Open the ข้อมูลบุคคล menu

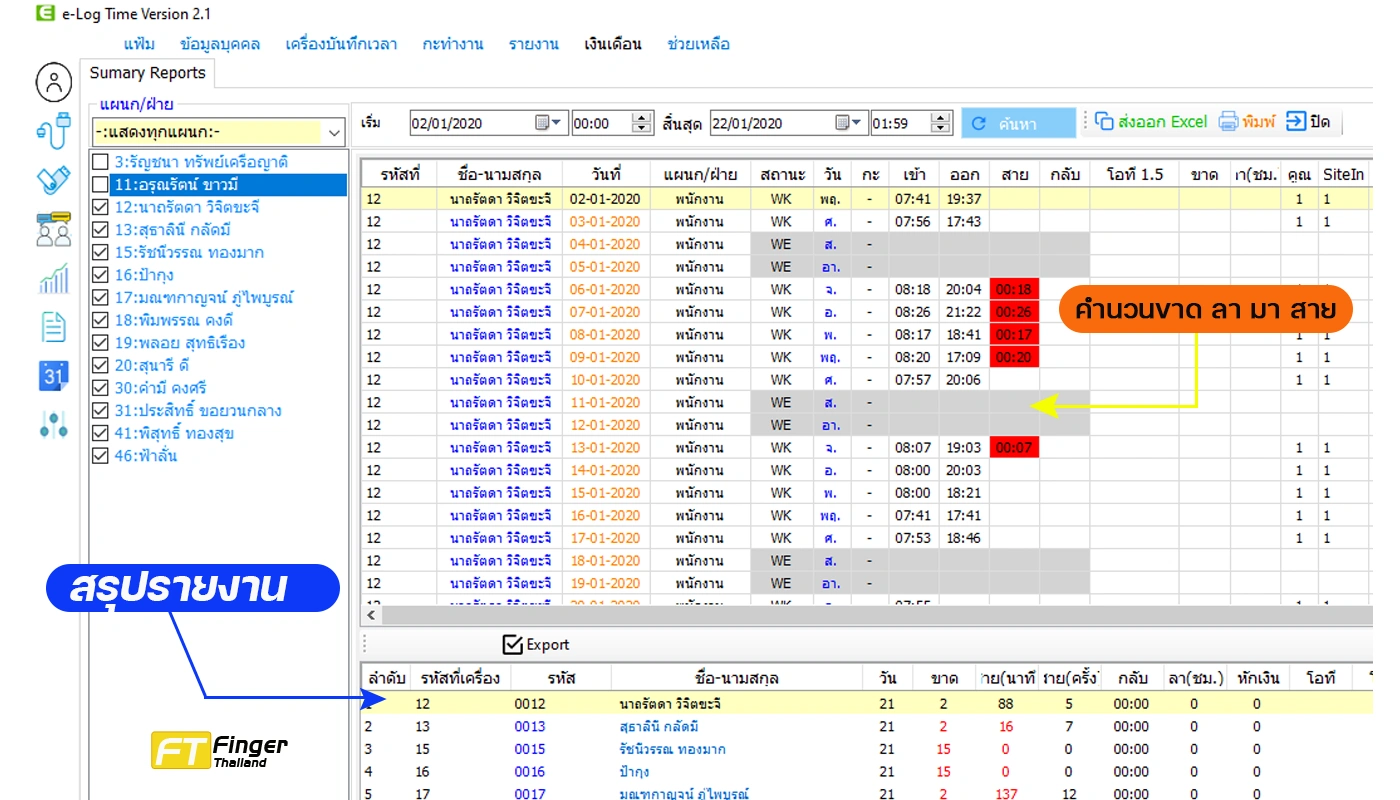point(220,44)
